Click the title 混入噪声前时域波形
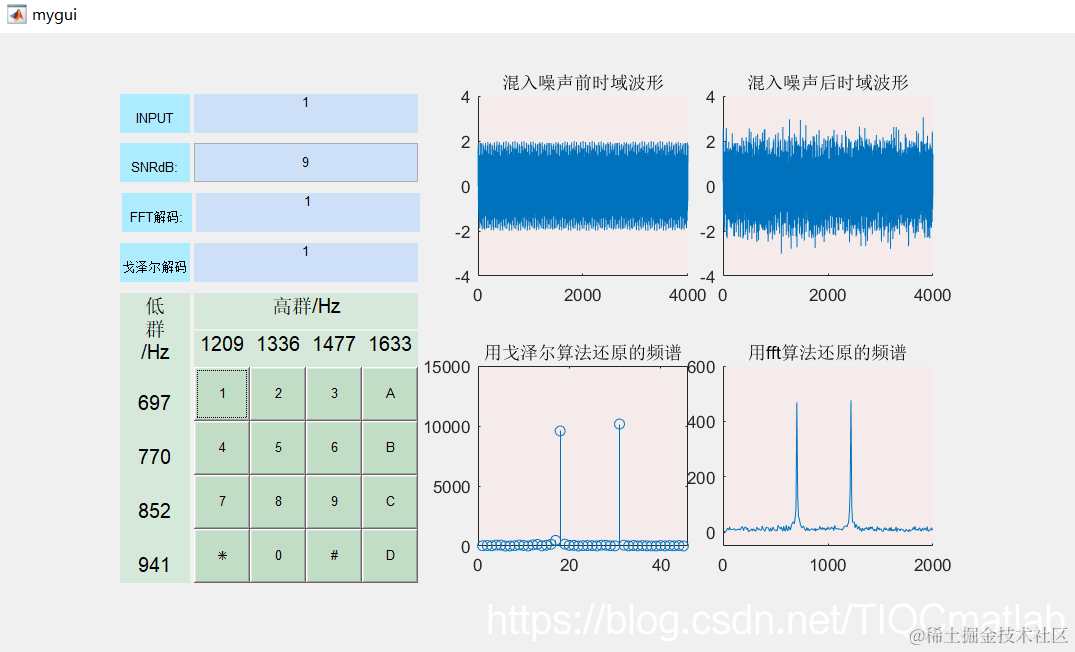The height and width of the screenshot is (652, 1075). pos(583,83)
